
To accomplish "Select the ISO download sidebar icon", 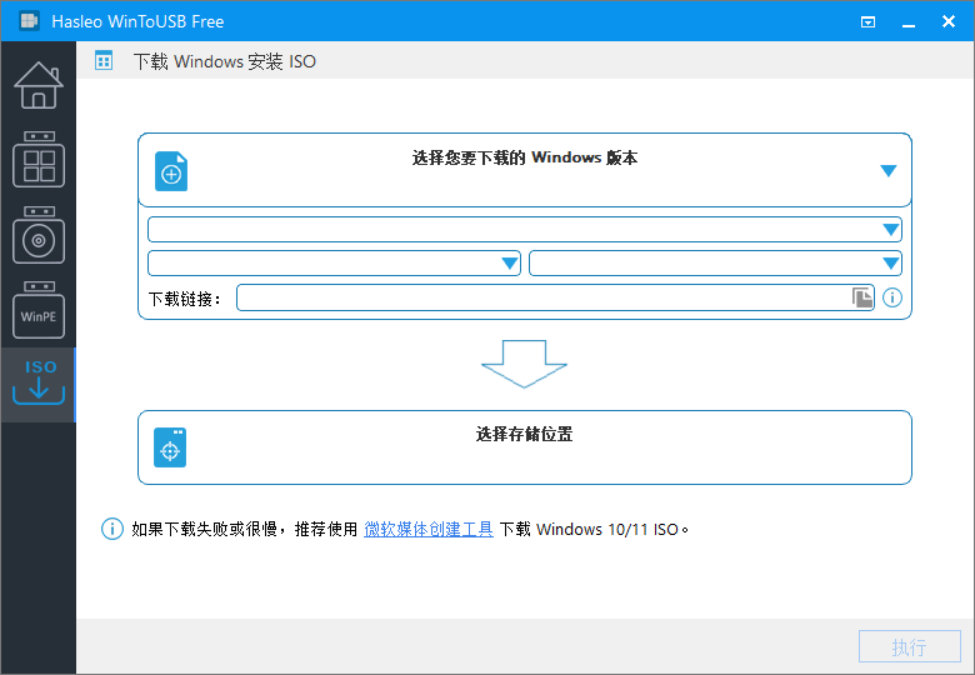I will (x=39, y=383).
